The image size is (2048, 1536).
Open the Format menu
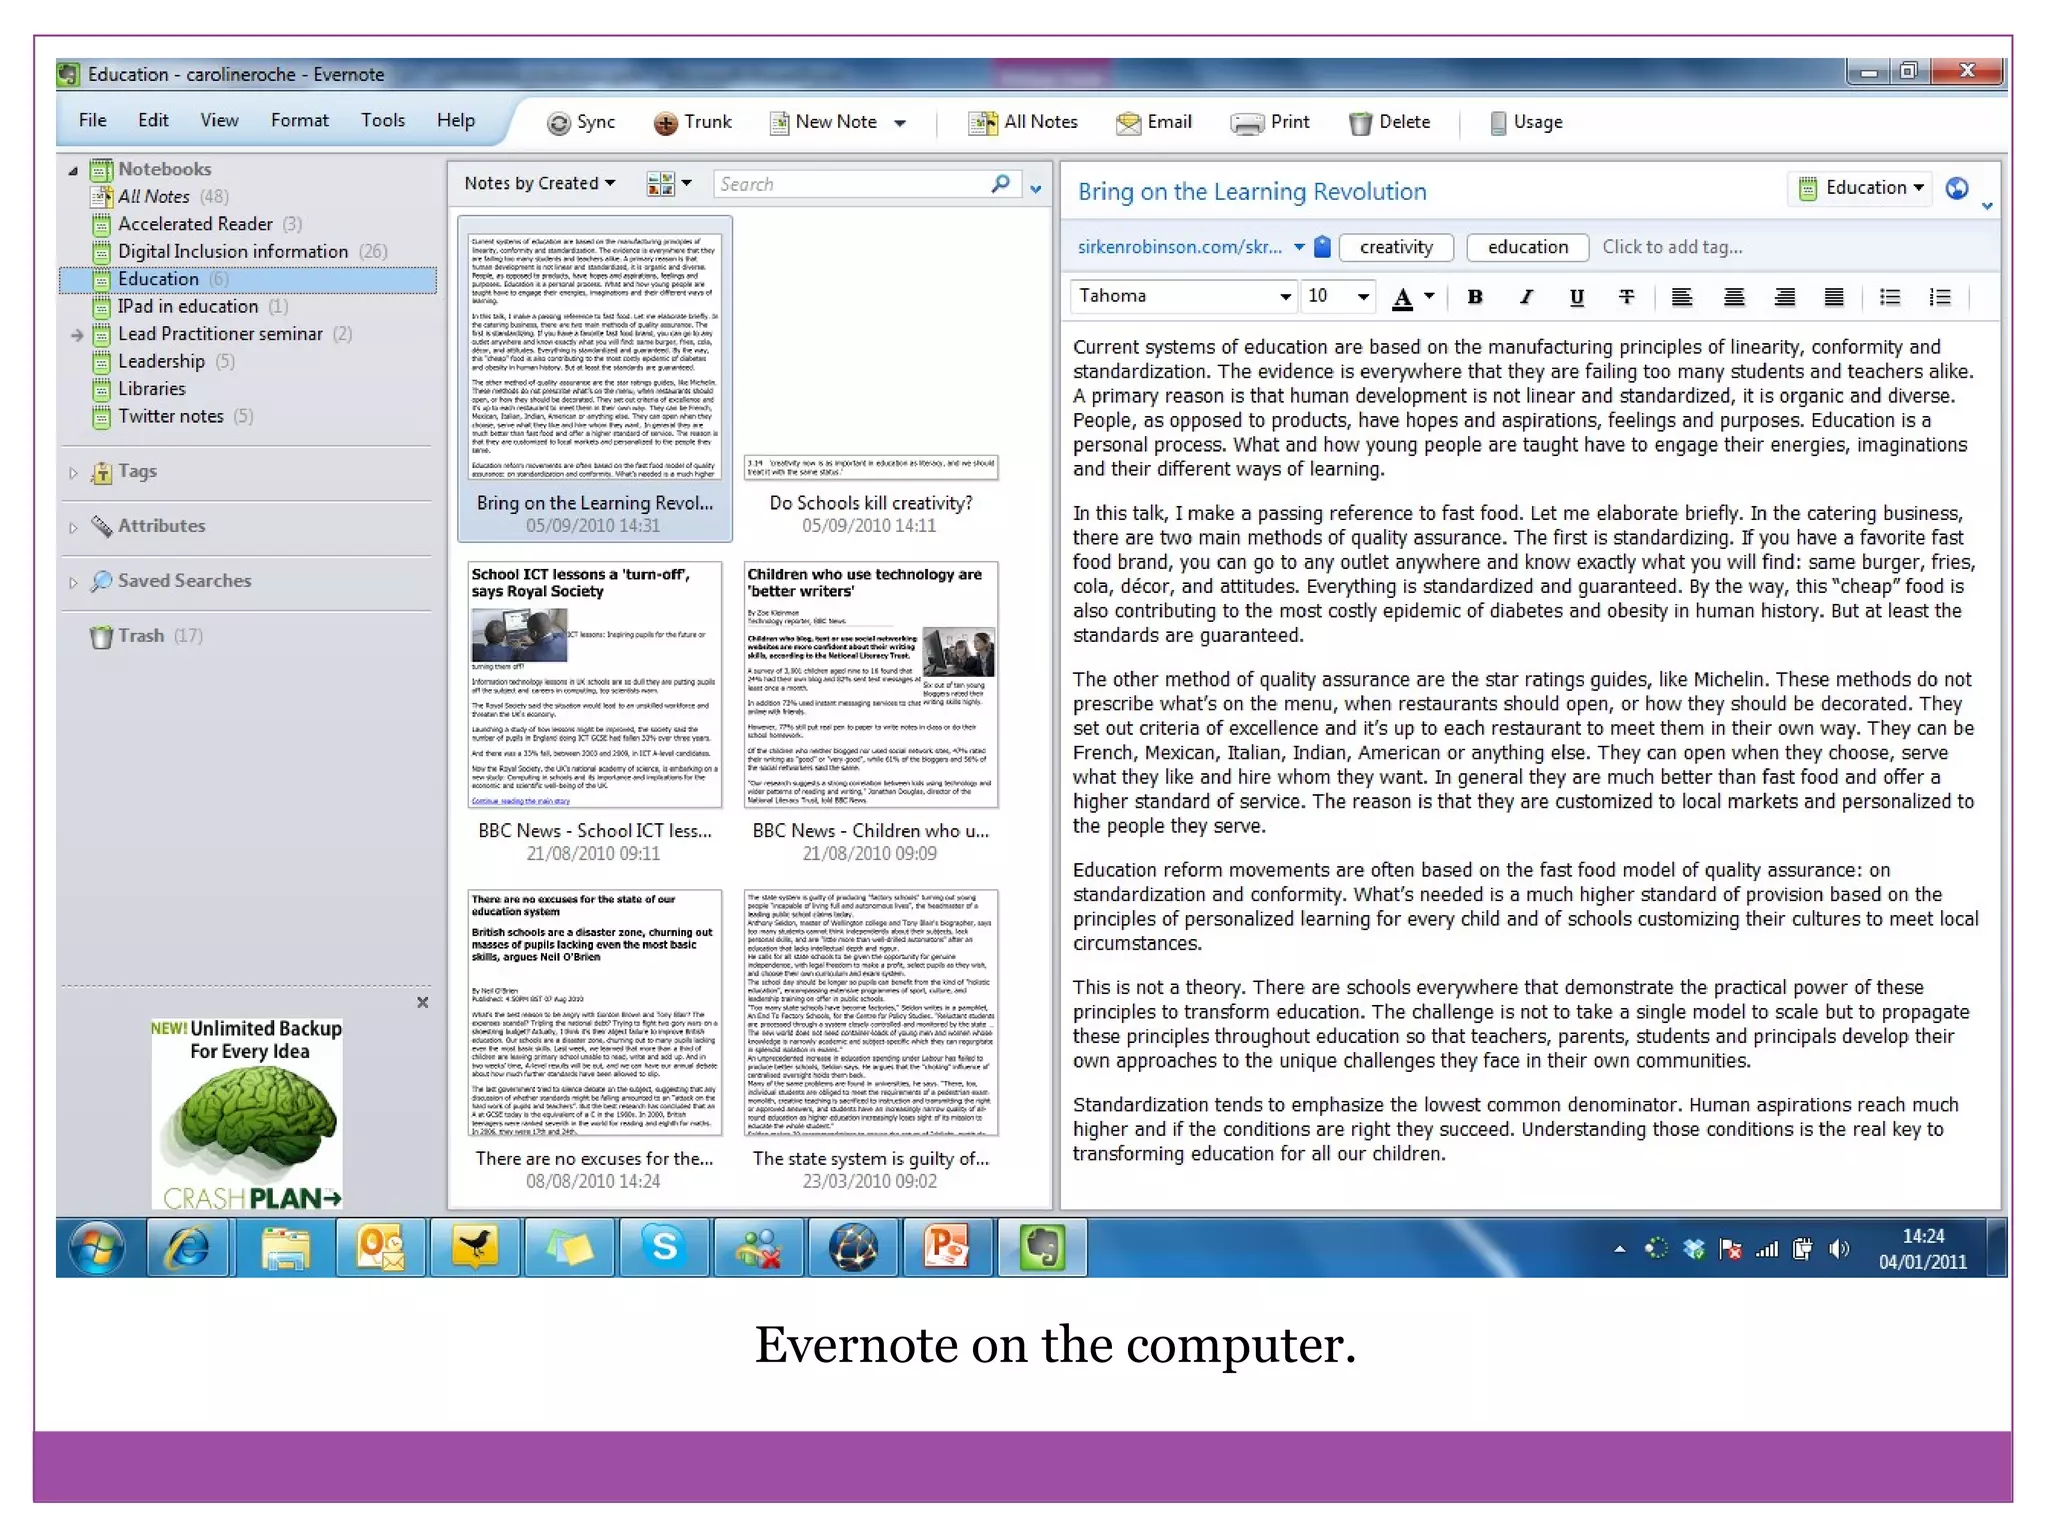pyautogui.click(x=299, y=120)
